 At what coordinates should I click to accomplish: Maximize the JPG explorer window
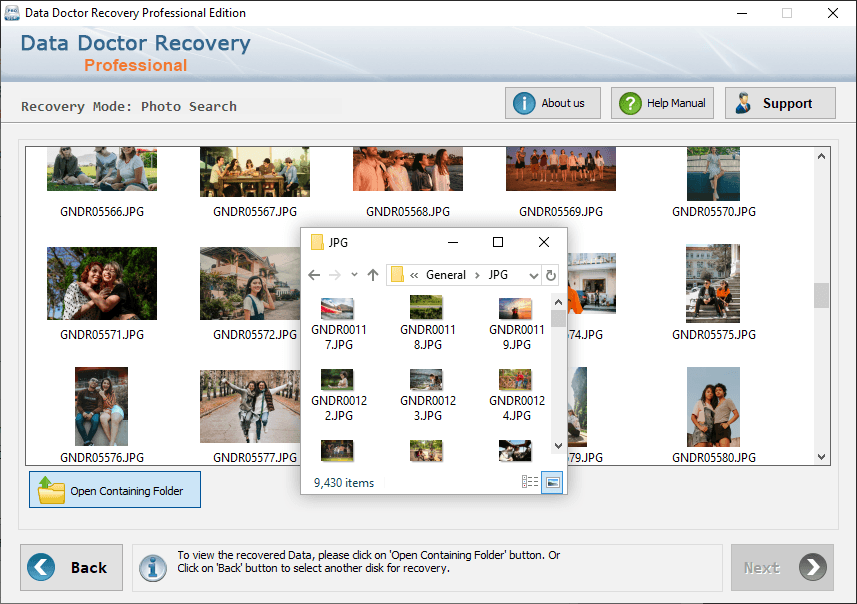click(x=498, y=242)
